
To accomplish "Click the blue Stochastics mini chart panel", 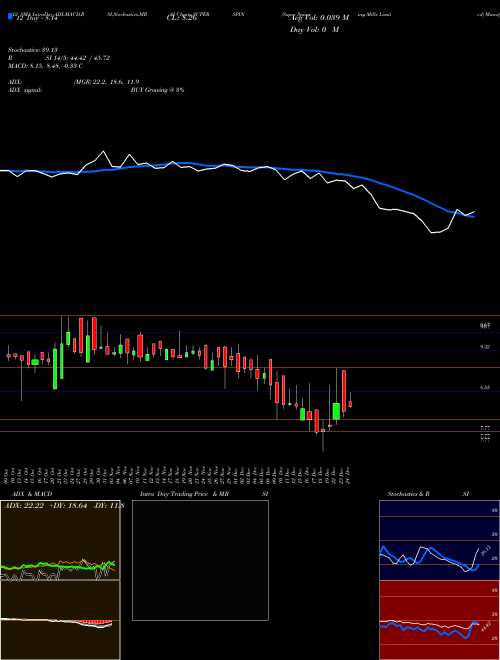I will (x=439, y=540).
